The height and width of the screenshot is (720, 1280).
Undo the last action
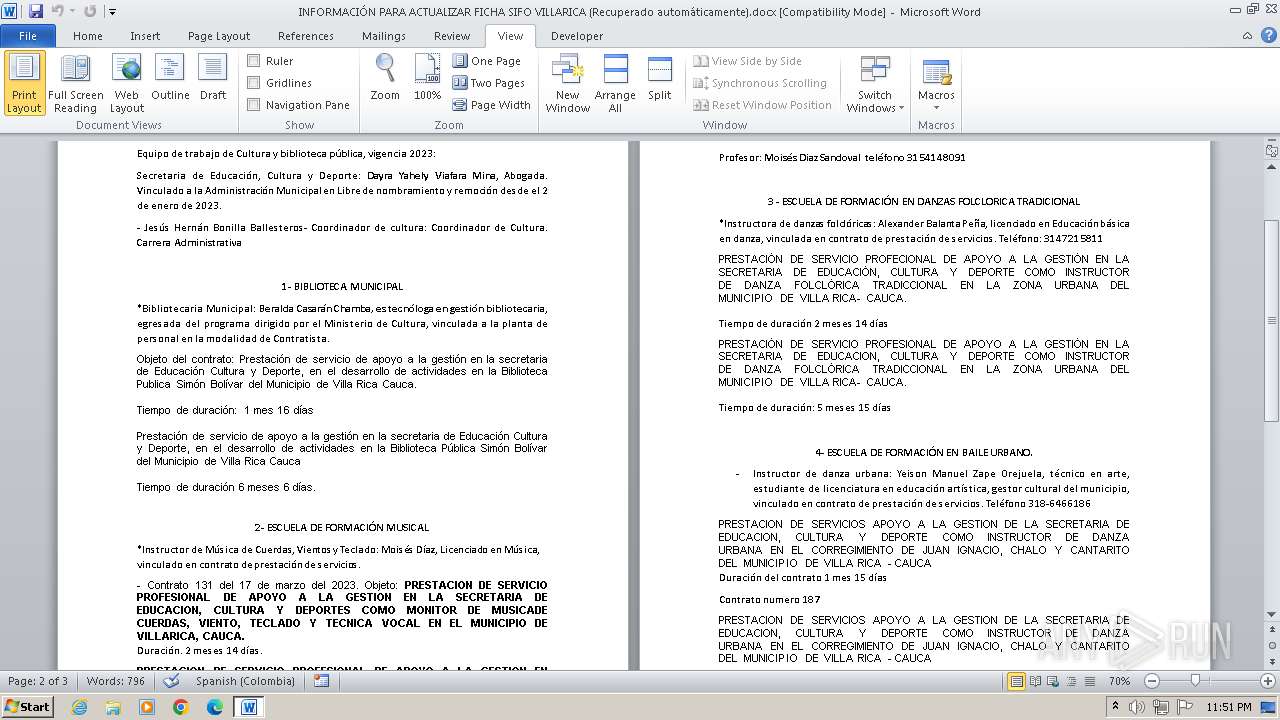click(57, 12)
